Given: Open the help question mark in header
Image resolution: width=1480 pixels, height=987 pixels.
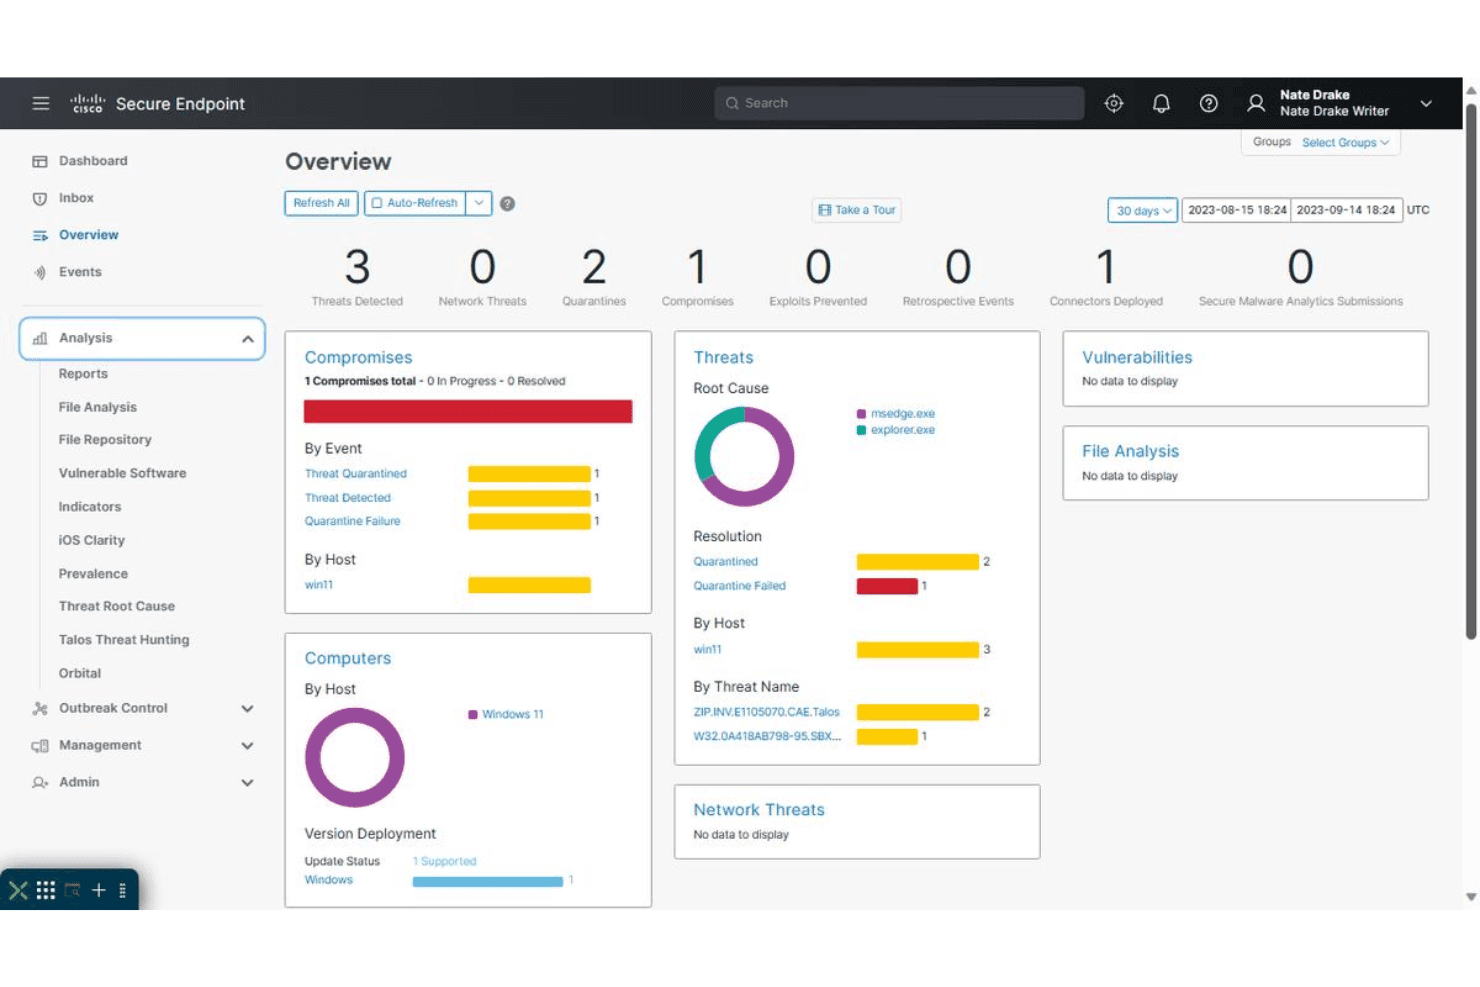Looking at the screenshot, I should 1209,103.
